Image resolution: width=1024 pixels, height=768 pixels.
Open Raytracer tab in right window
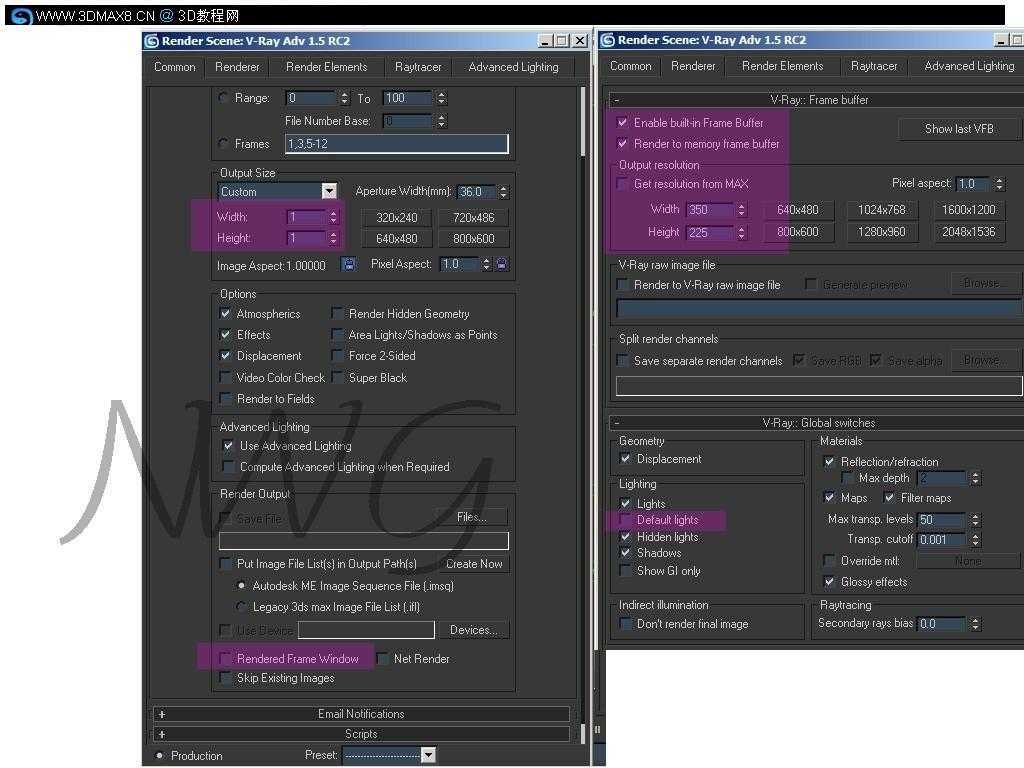874,66
